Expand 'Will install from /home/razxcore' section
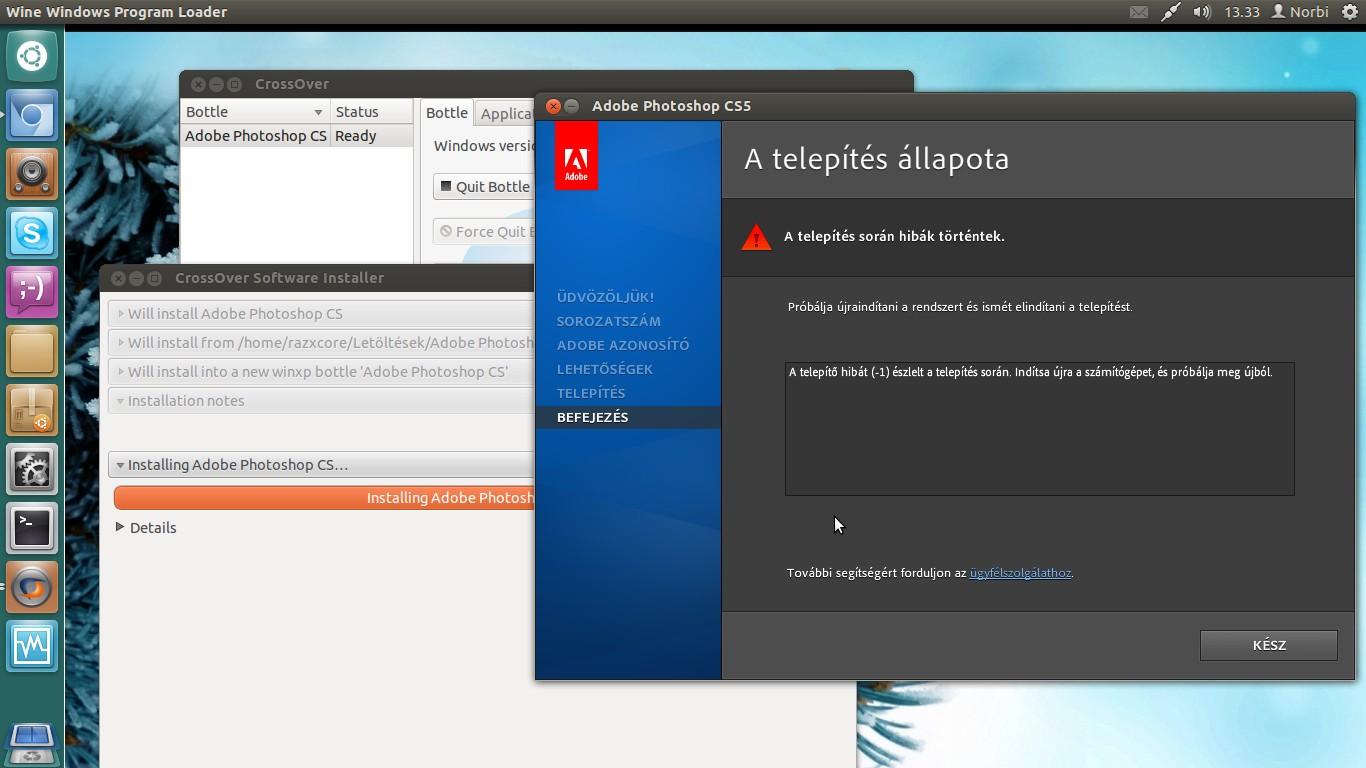Image resolution: width=1366 pixels, height=768 pixels. pyautogui.click(x=321, y=342)
